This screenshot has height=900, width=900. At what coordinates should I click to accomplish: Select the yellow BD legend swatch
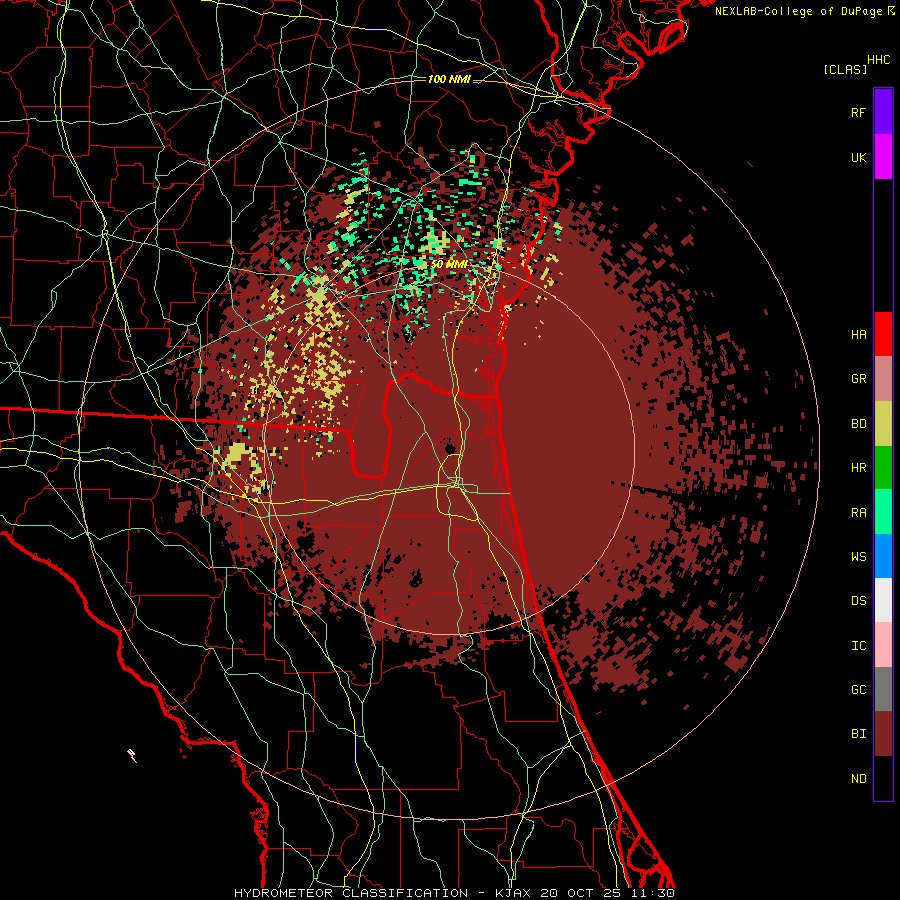coord(883,423)
